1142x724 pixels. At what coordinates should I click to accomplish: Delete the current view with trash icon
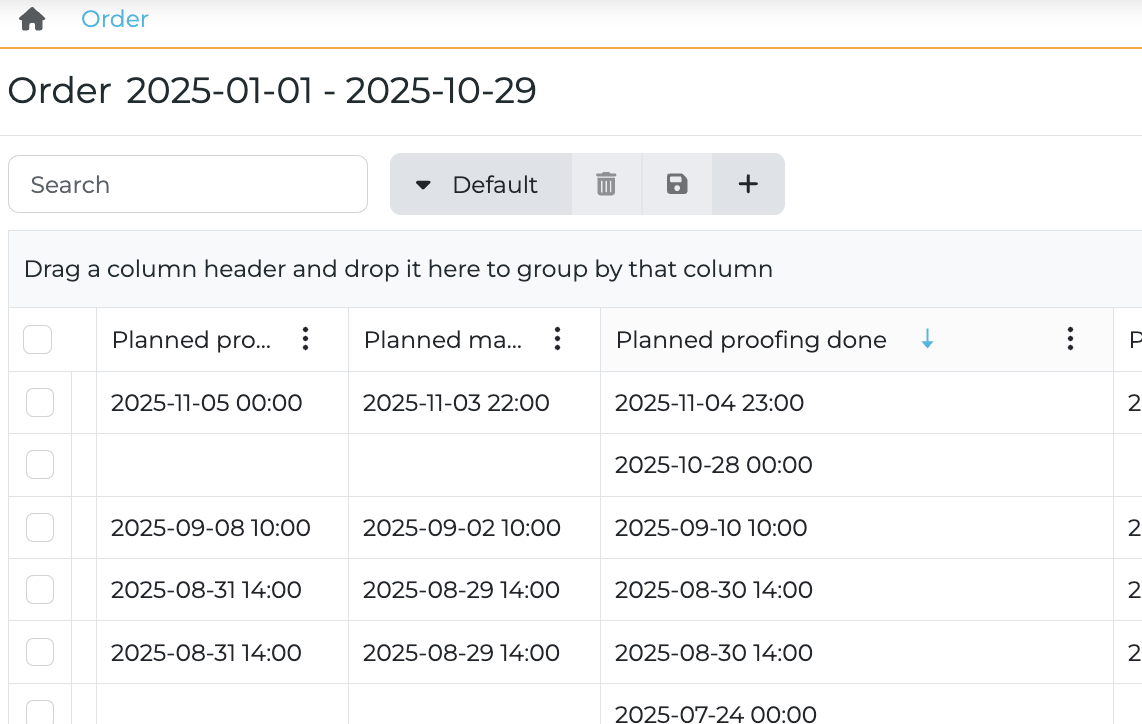click(x=606, y=184)
